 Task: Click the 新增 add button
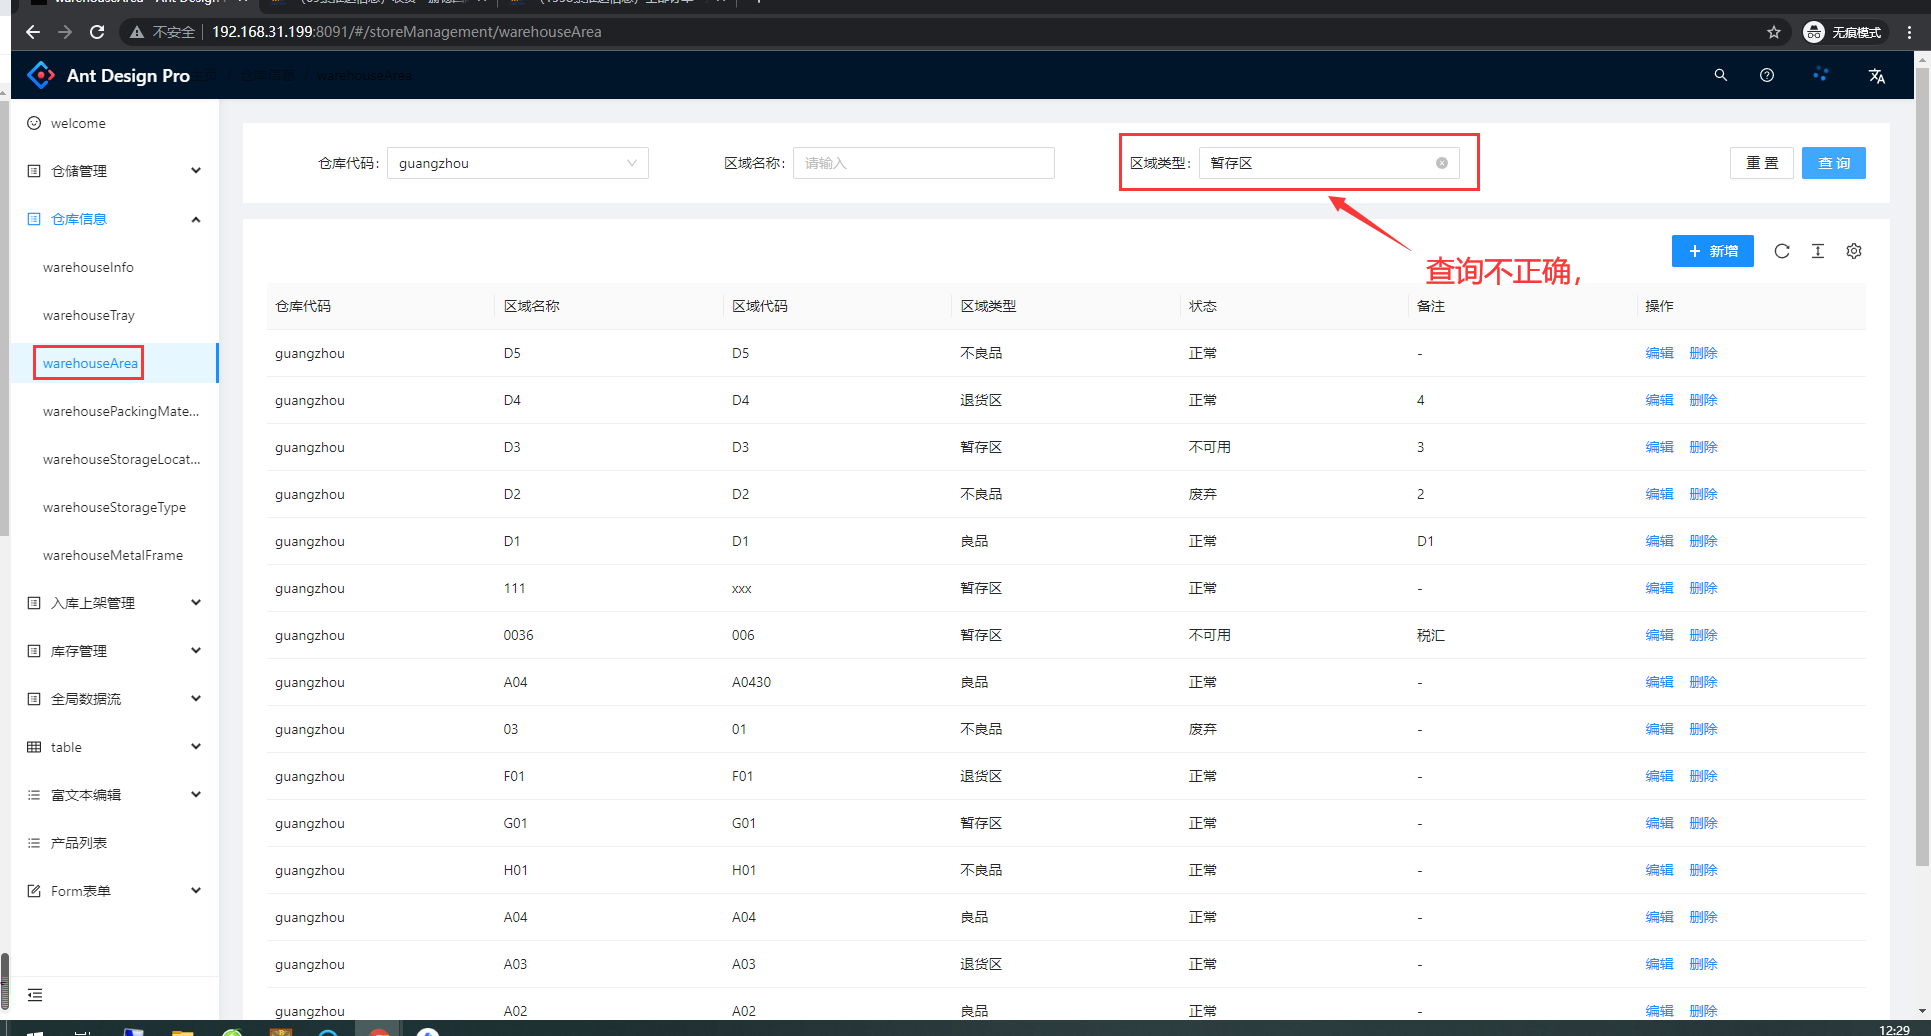point(1712,251)
